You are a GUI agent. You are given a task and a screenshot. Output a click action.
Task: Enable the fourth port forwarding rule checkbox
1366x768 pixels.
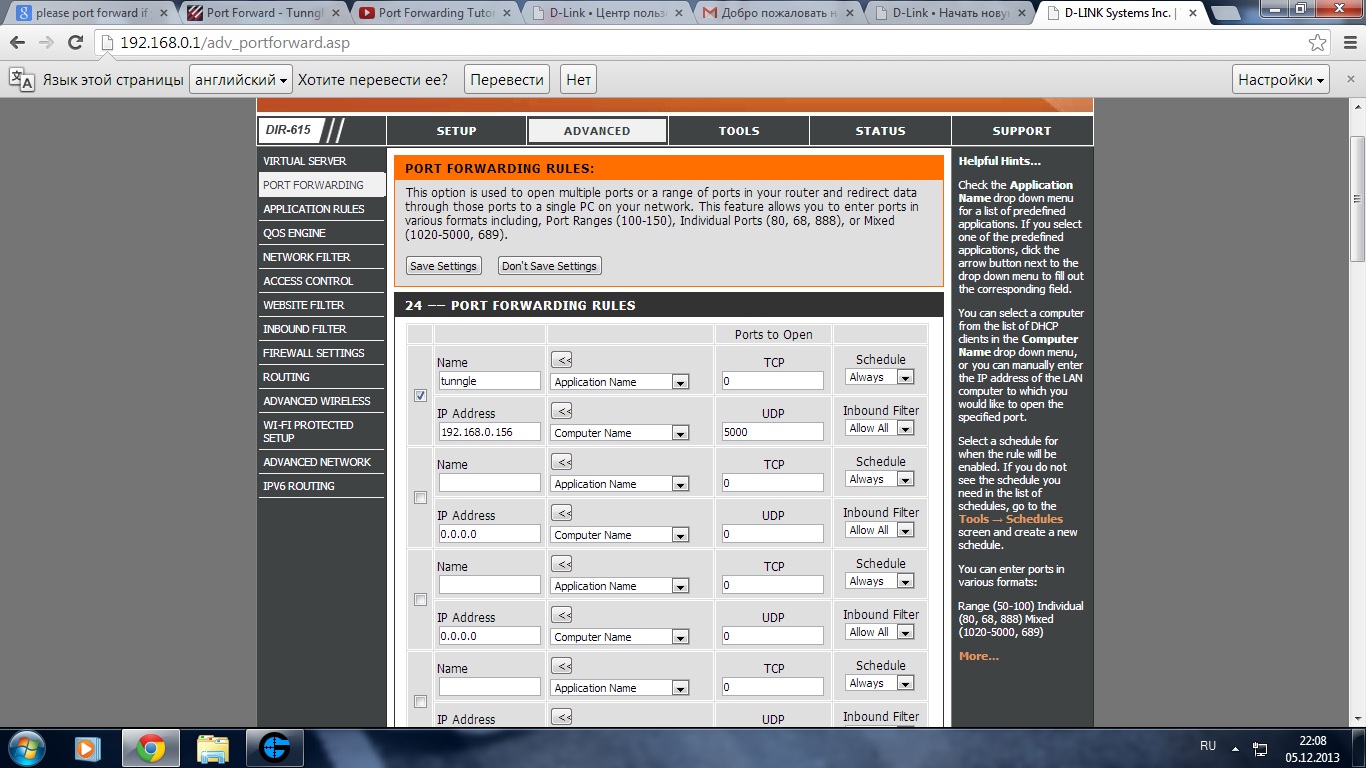point(420,702)
